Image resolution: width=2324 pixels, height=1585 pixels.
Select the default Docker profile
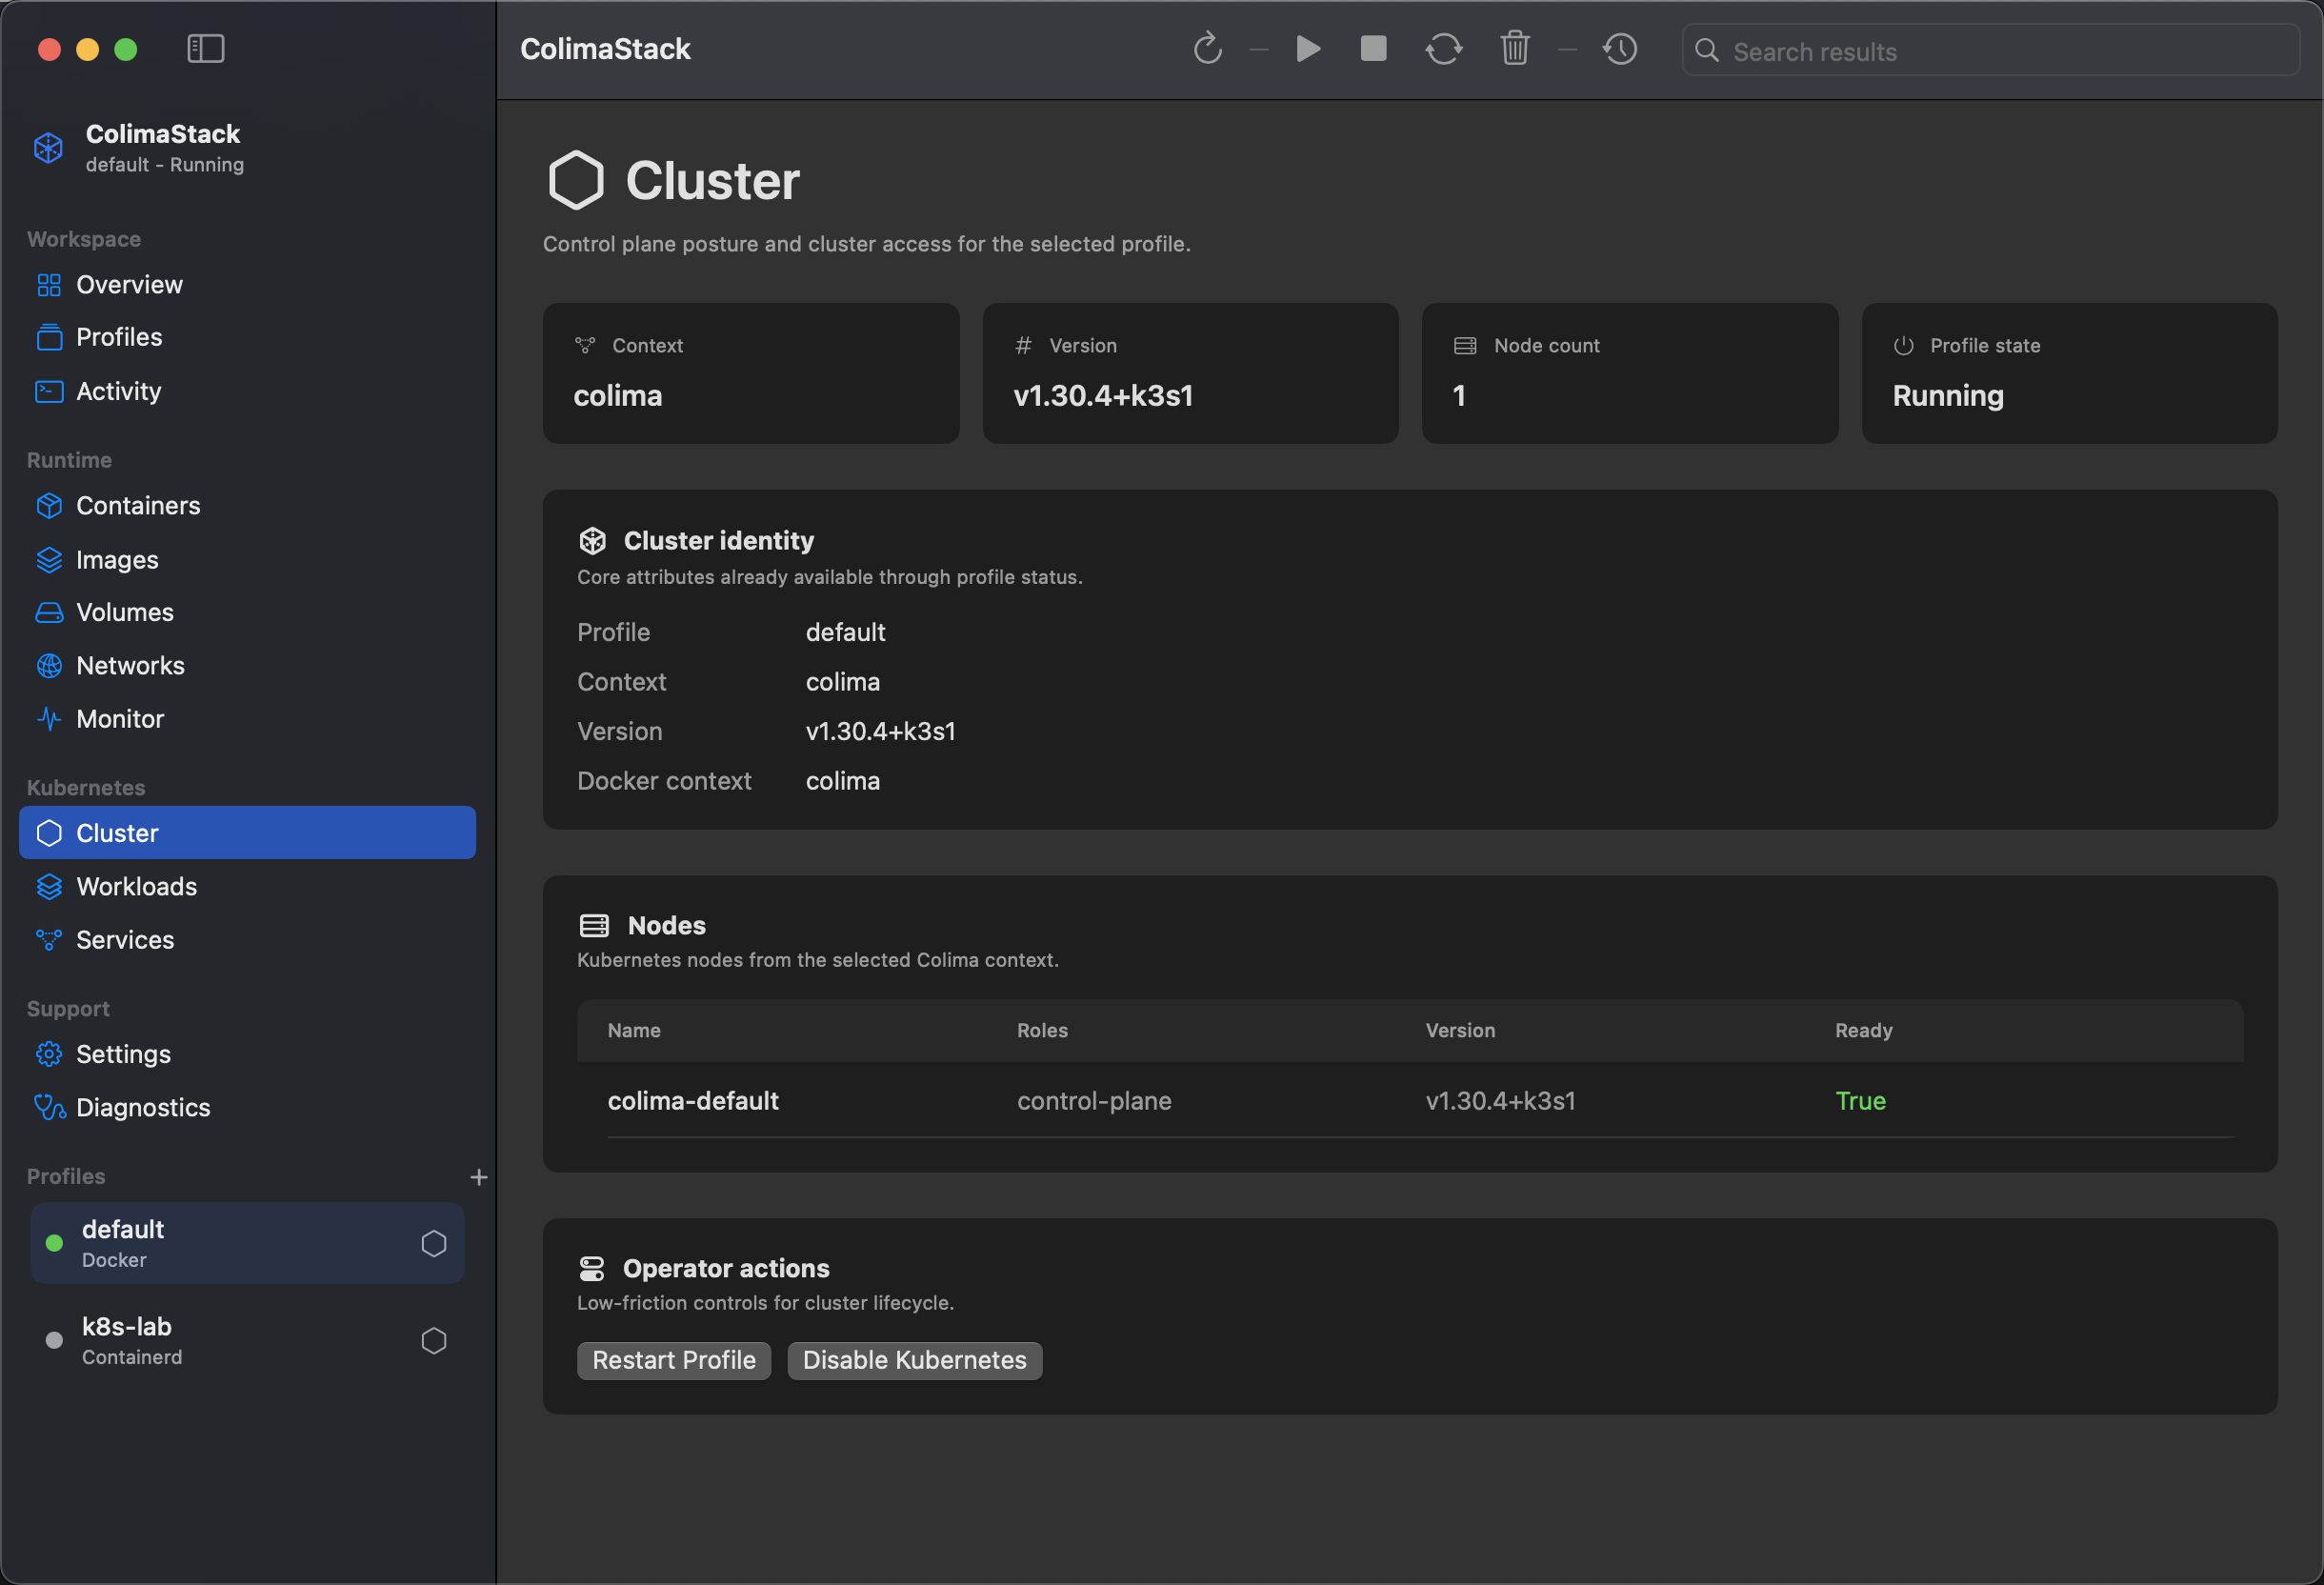point(247,1243)
